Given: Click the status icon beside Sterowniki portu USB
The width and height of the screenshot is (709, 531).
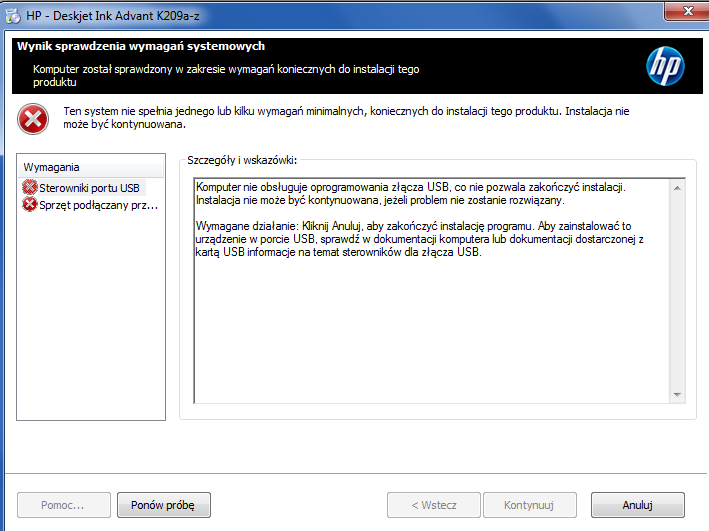Looking at the screenshot, I should click(x=29, y=187).
